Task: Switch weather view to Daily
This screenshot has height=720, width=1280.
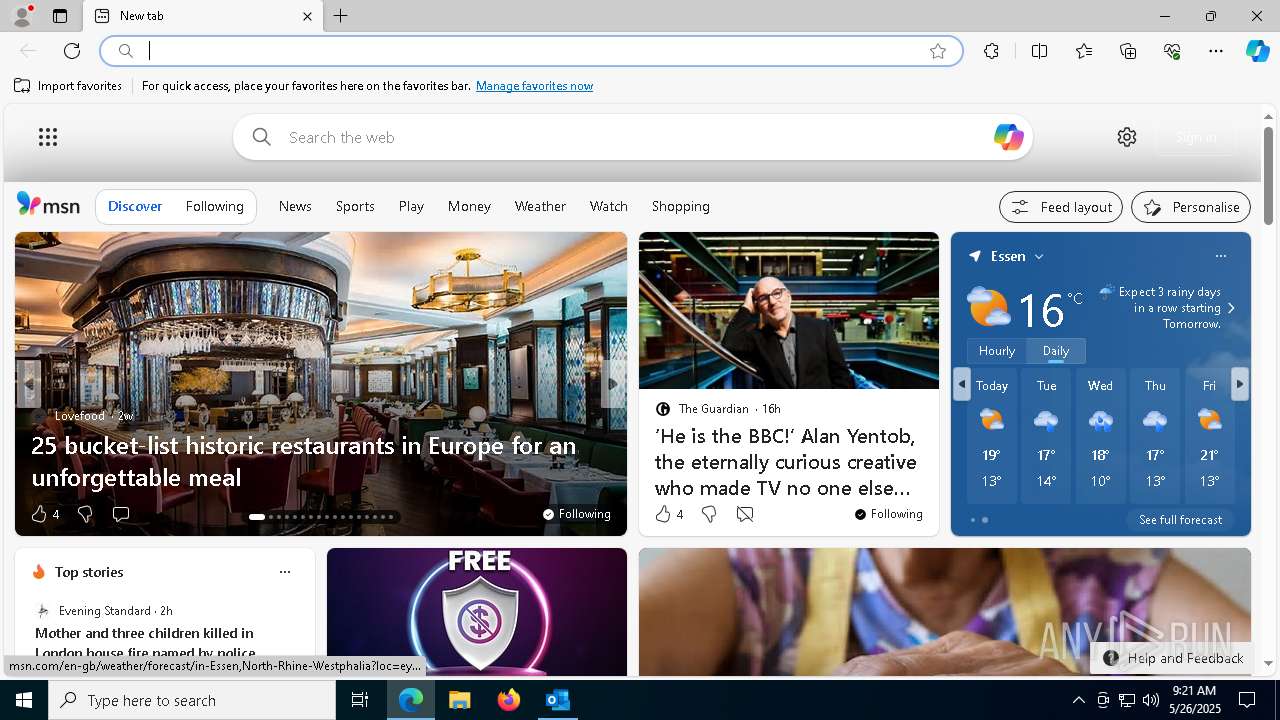Action: pos(1056,351)
